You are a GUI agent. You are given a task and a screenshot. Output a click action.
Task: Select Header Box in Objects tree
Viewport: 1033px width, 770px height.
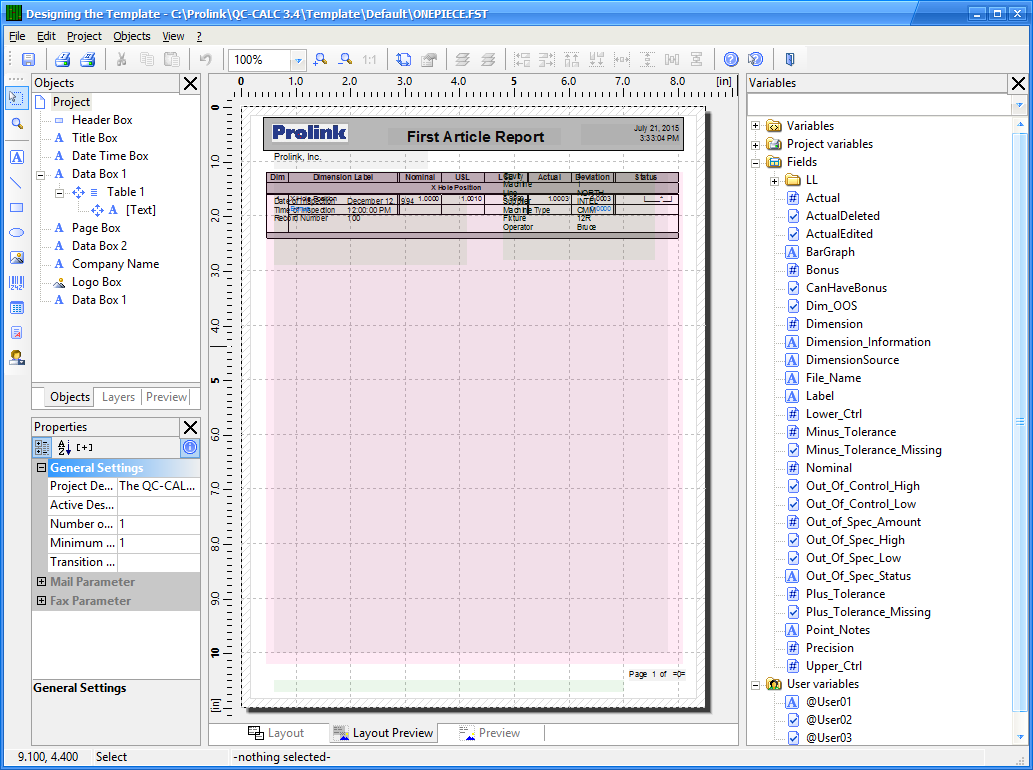click(102, 120)
